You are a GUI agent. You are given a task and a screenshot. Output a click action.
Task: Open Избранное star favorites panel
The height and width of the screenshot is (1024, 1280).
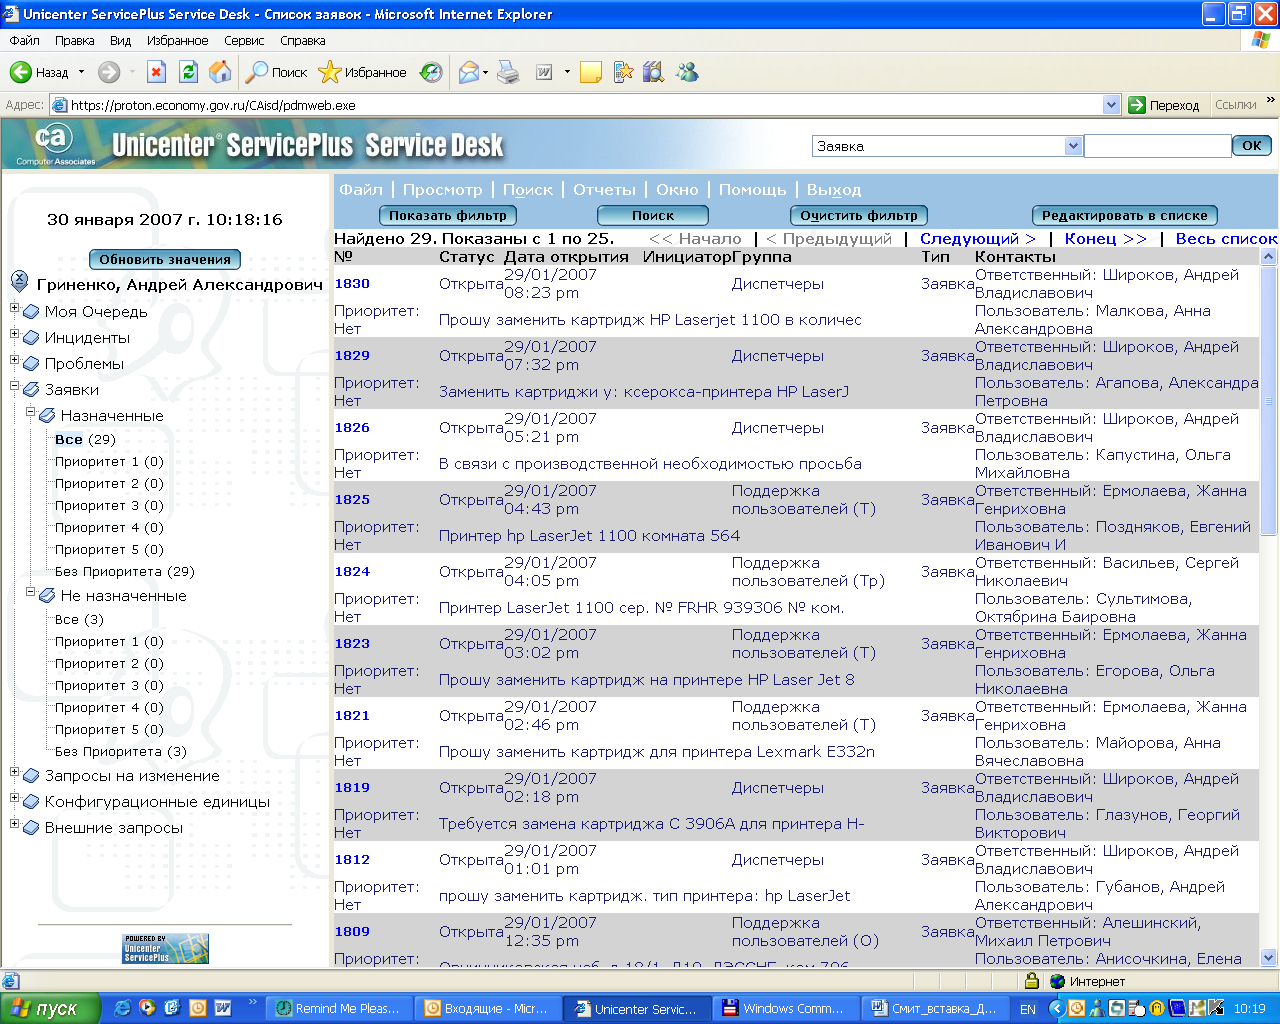point(363,72)
